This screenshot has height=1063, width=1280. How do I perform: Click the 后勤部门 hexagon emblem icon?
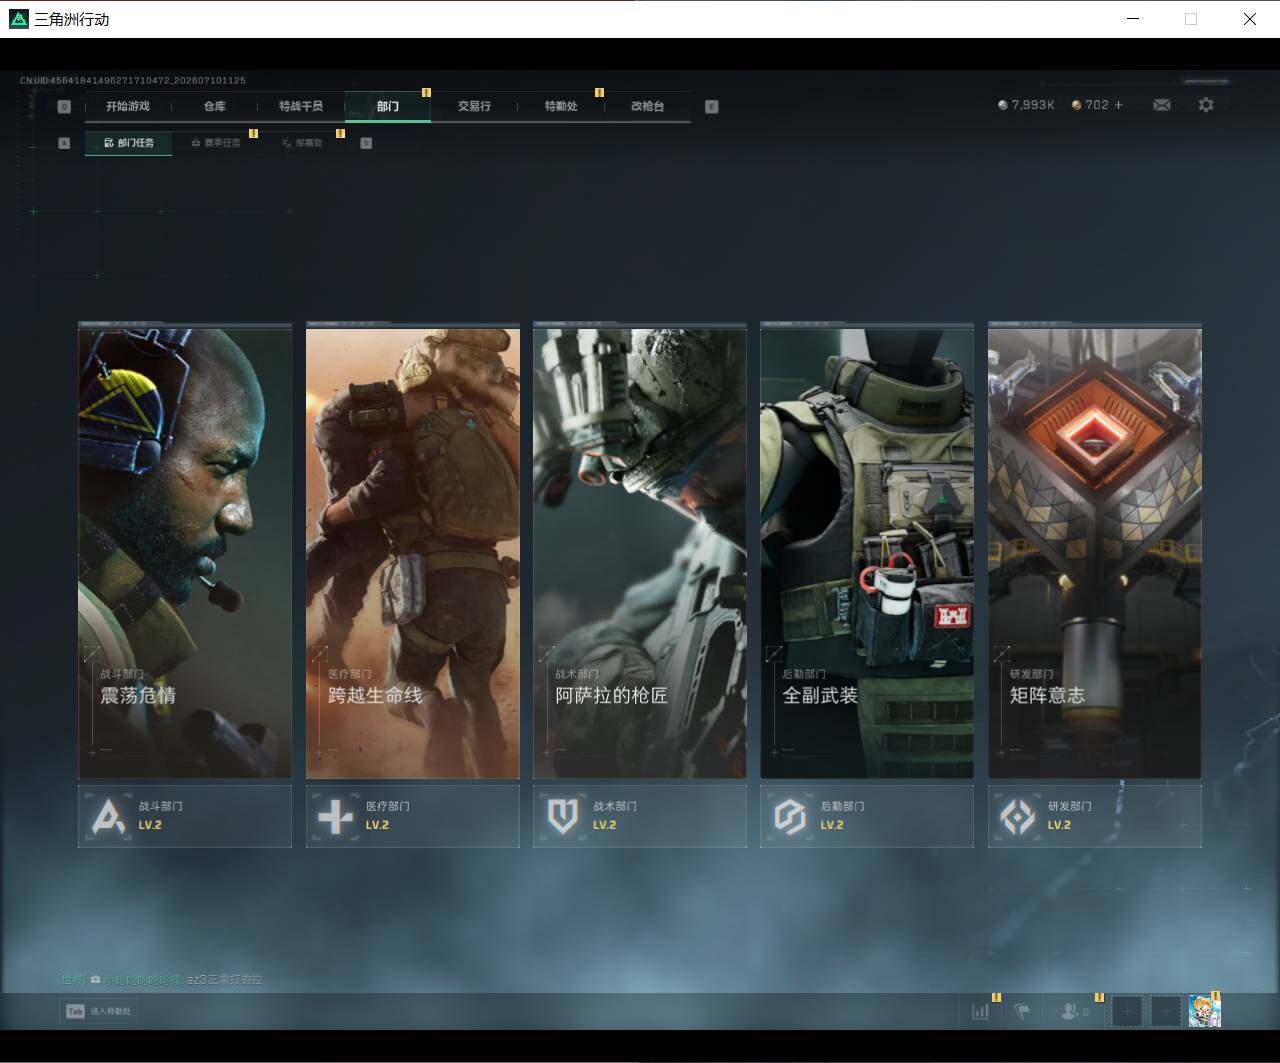(790, 817)
